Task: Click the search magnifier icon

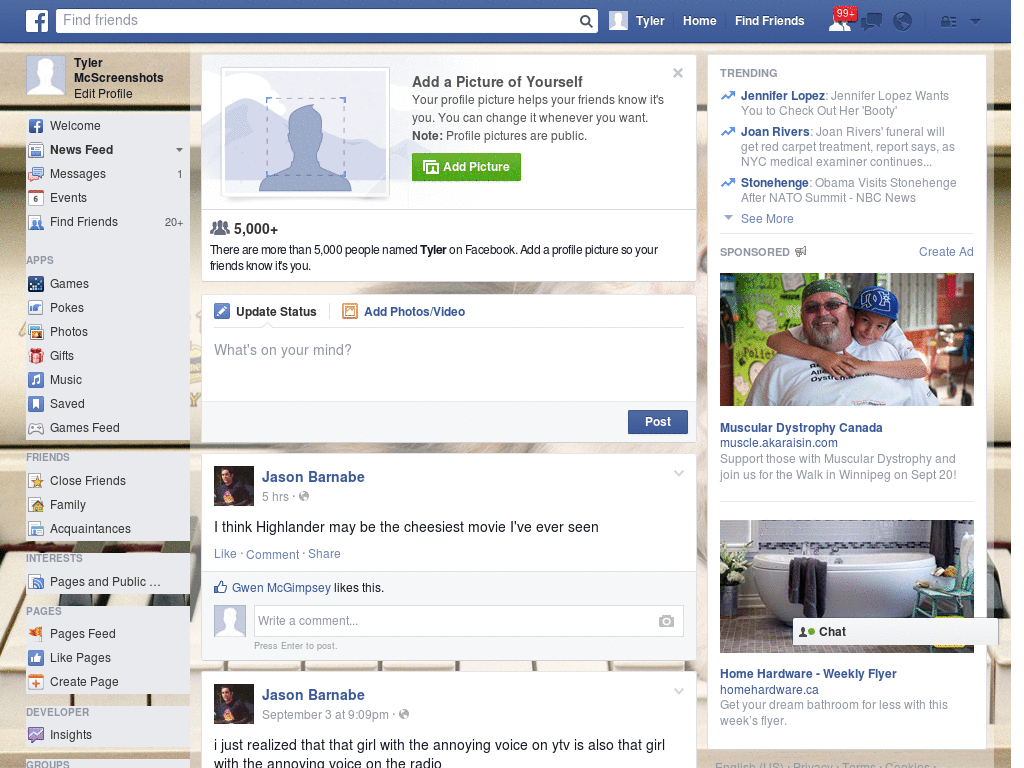Action: (x=586, y=22)
